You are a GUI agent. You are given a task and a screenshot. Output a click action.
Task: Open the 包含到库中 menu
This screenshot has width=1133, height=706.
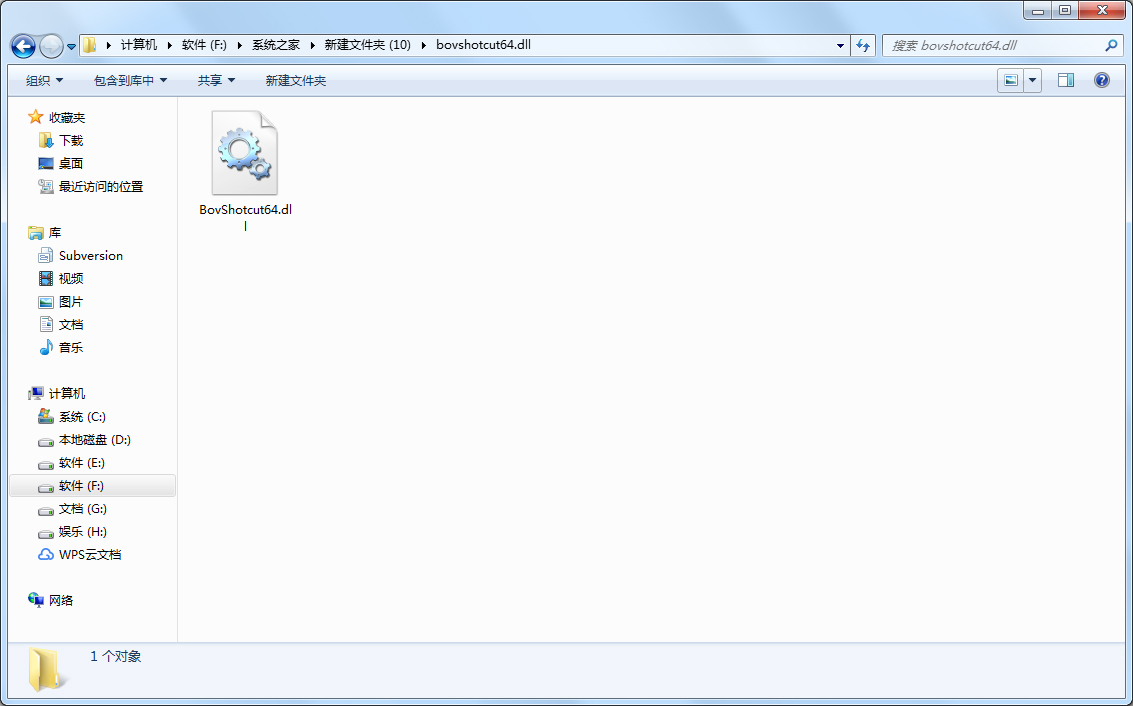(130, 80)
